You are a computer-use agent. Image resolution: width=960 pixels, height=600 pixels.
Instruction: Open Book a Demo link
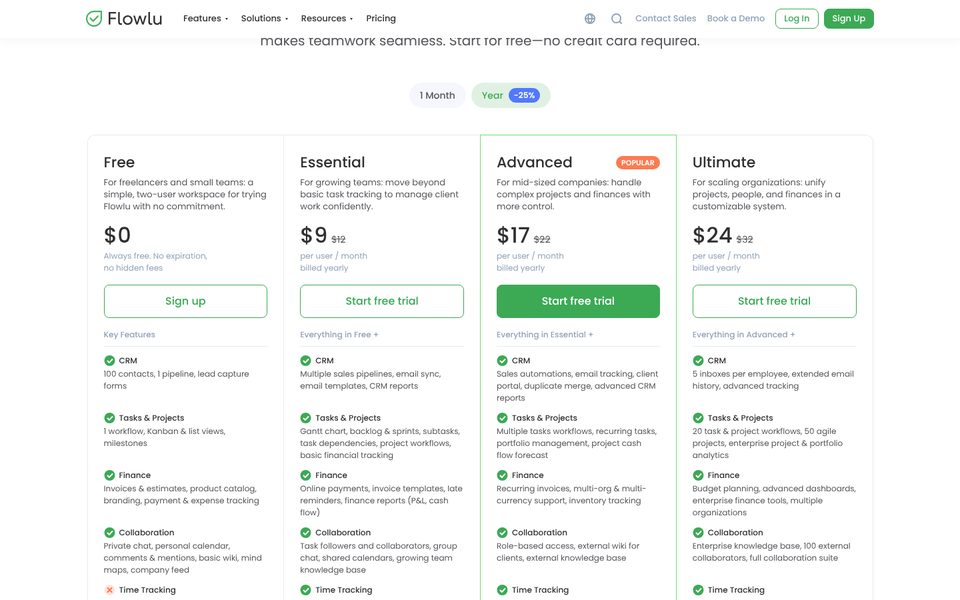(735, 18)
